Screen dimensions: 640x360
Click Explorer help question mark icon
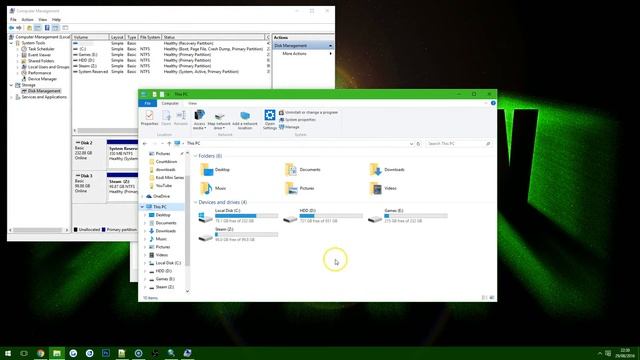tap(493, 103)
